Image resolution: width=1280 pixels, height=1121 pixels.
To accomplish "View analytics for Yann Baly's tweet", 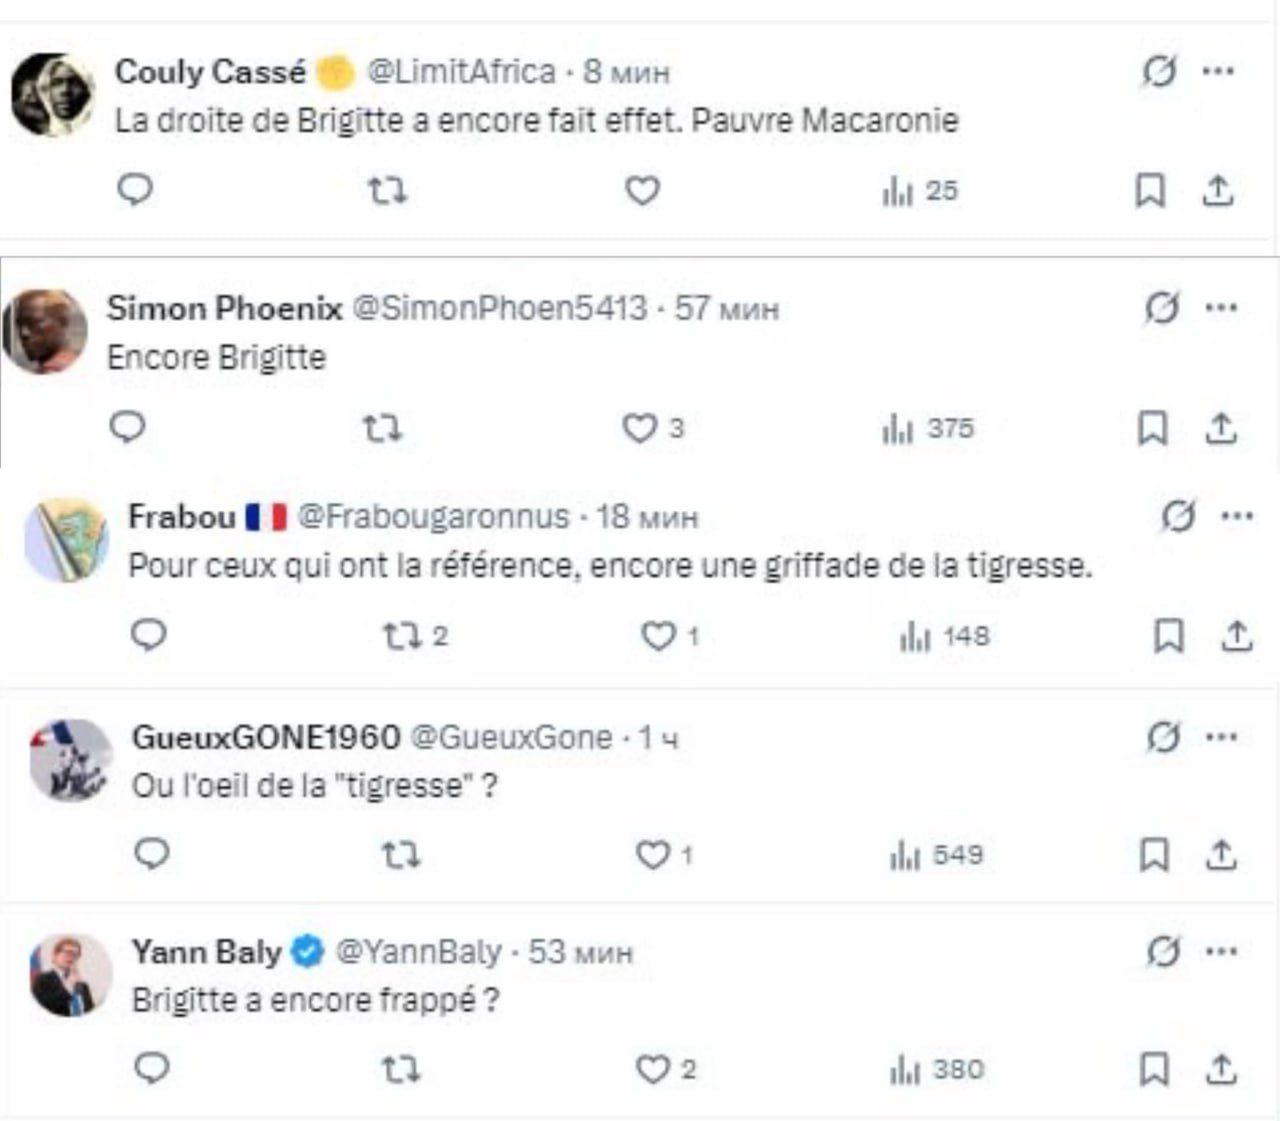I will [x=936, y=1070].
